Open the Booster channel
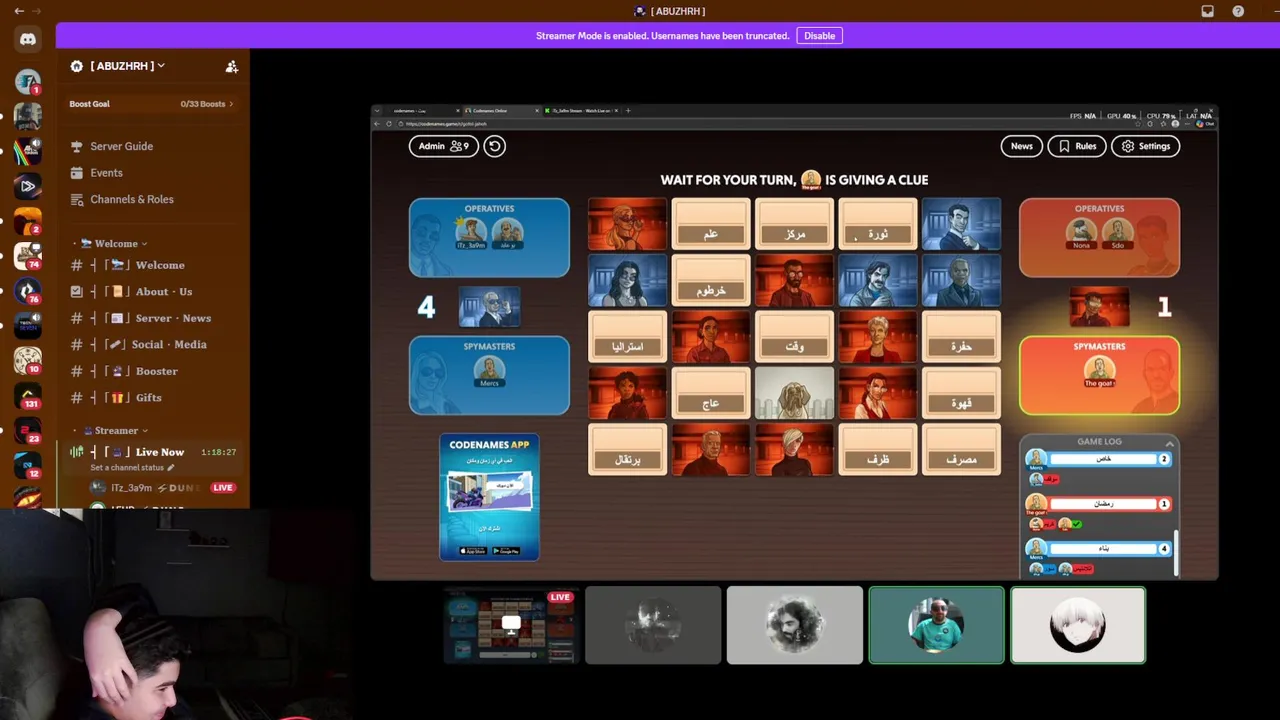1280x720 pixels. (x=152, y=371)
